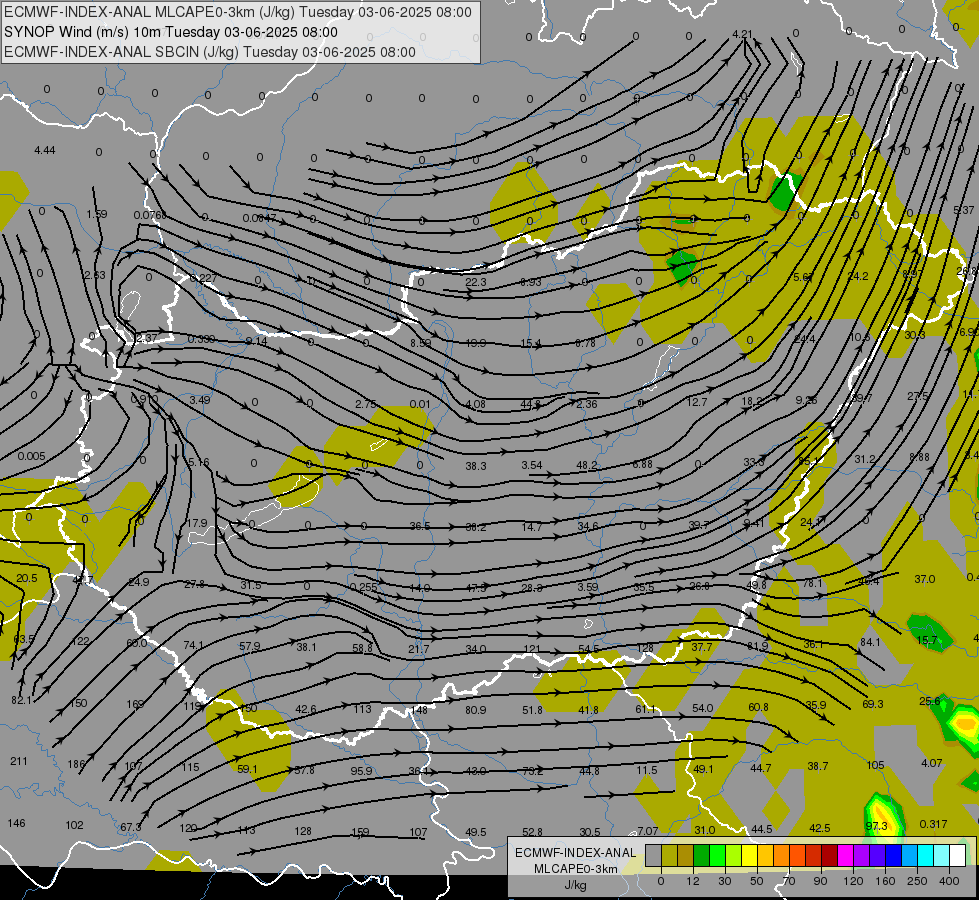Click the value 95.9 on the map
This screenshot has width=979, height=900.
point(362,771)
